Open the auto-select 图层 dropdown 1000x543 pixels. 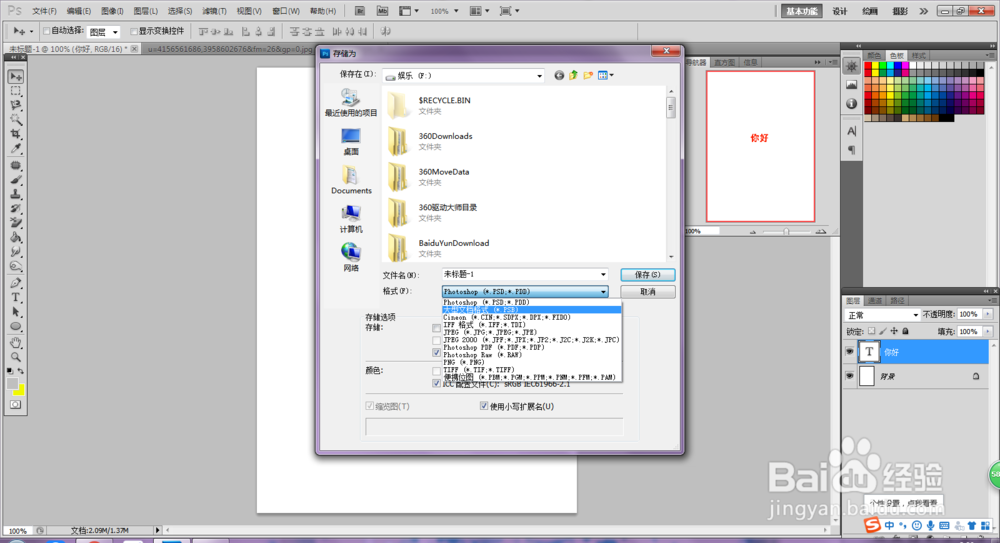pos(103,31)
